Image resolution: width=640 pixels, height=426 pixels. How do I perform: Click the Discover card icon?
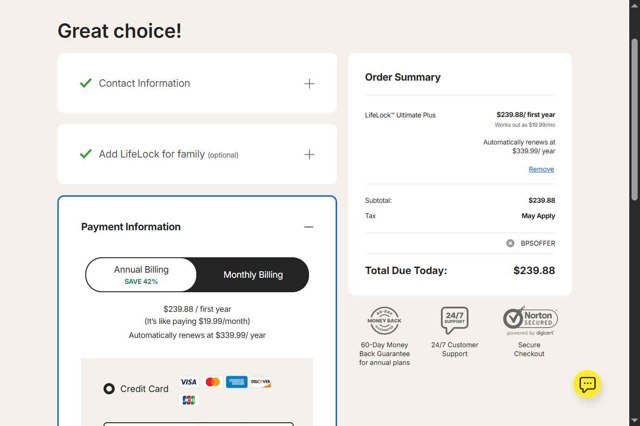point(260,382)
